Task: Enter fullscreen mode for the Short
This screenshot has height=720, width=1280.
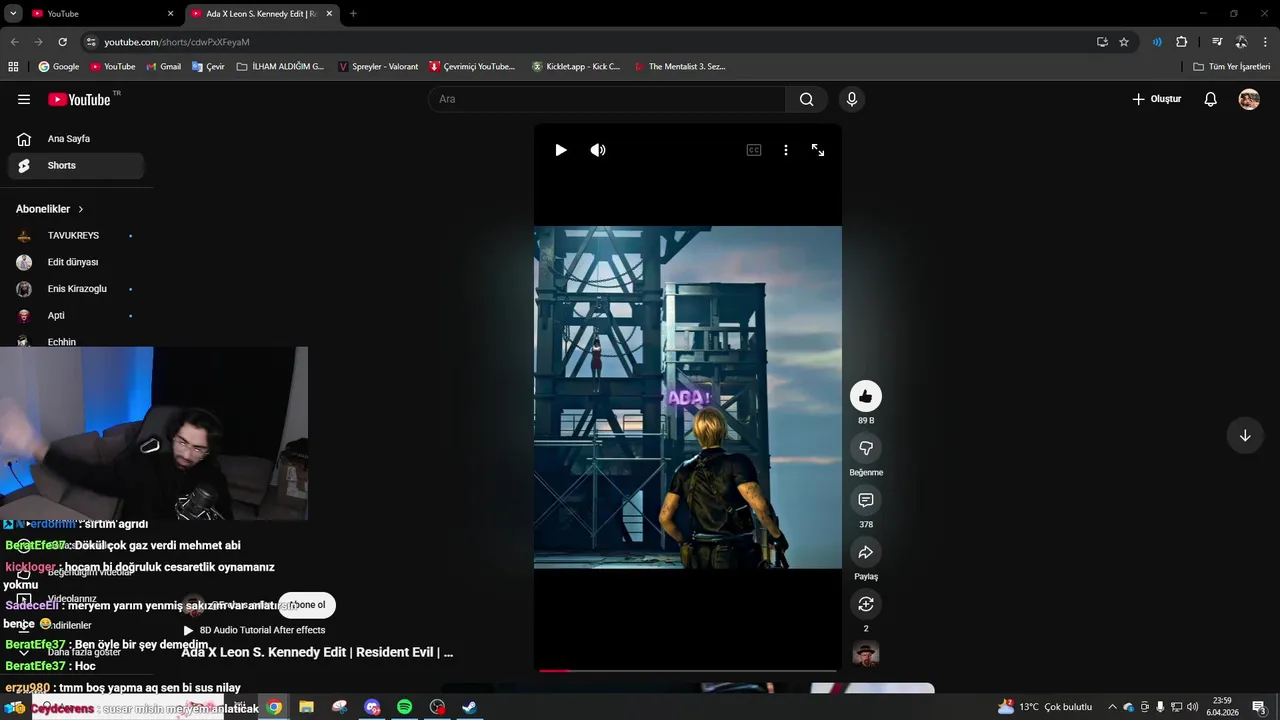Action: pos(818,150)
